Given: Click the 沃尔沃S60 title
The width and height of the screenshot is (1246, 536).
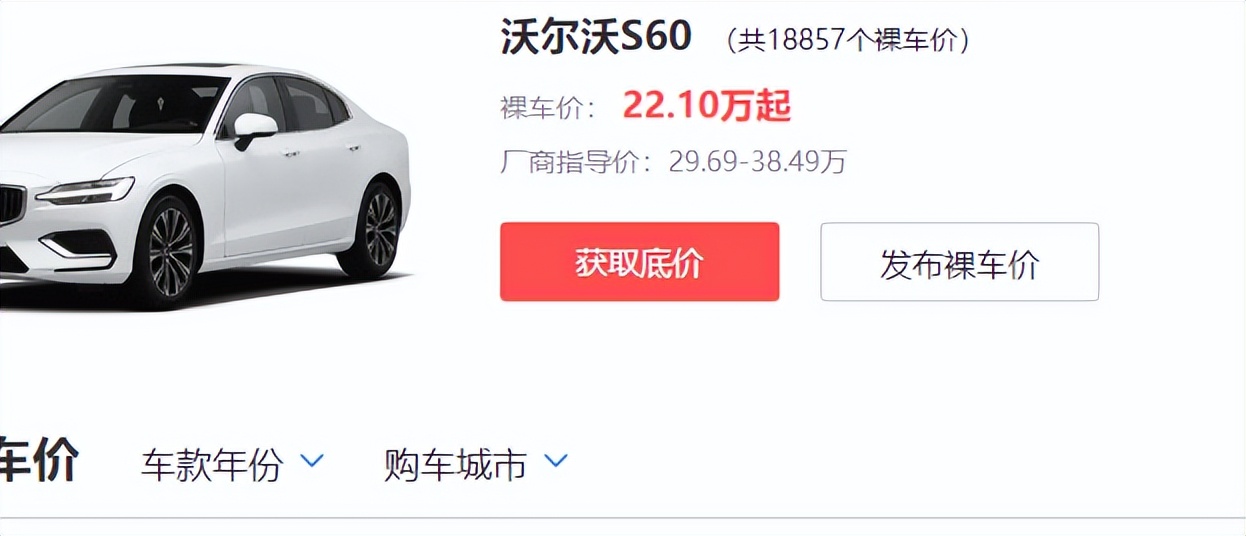Looking at the screenshot, I should [596, 37].
